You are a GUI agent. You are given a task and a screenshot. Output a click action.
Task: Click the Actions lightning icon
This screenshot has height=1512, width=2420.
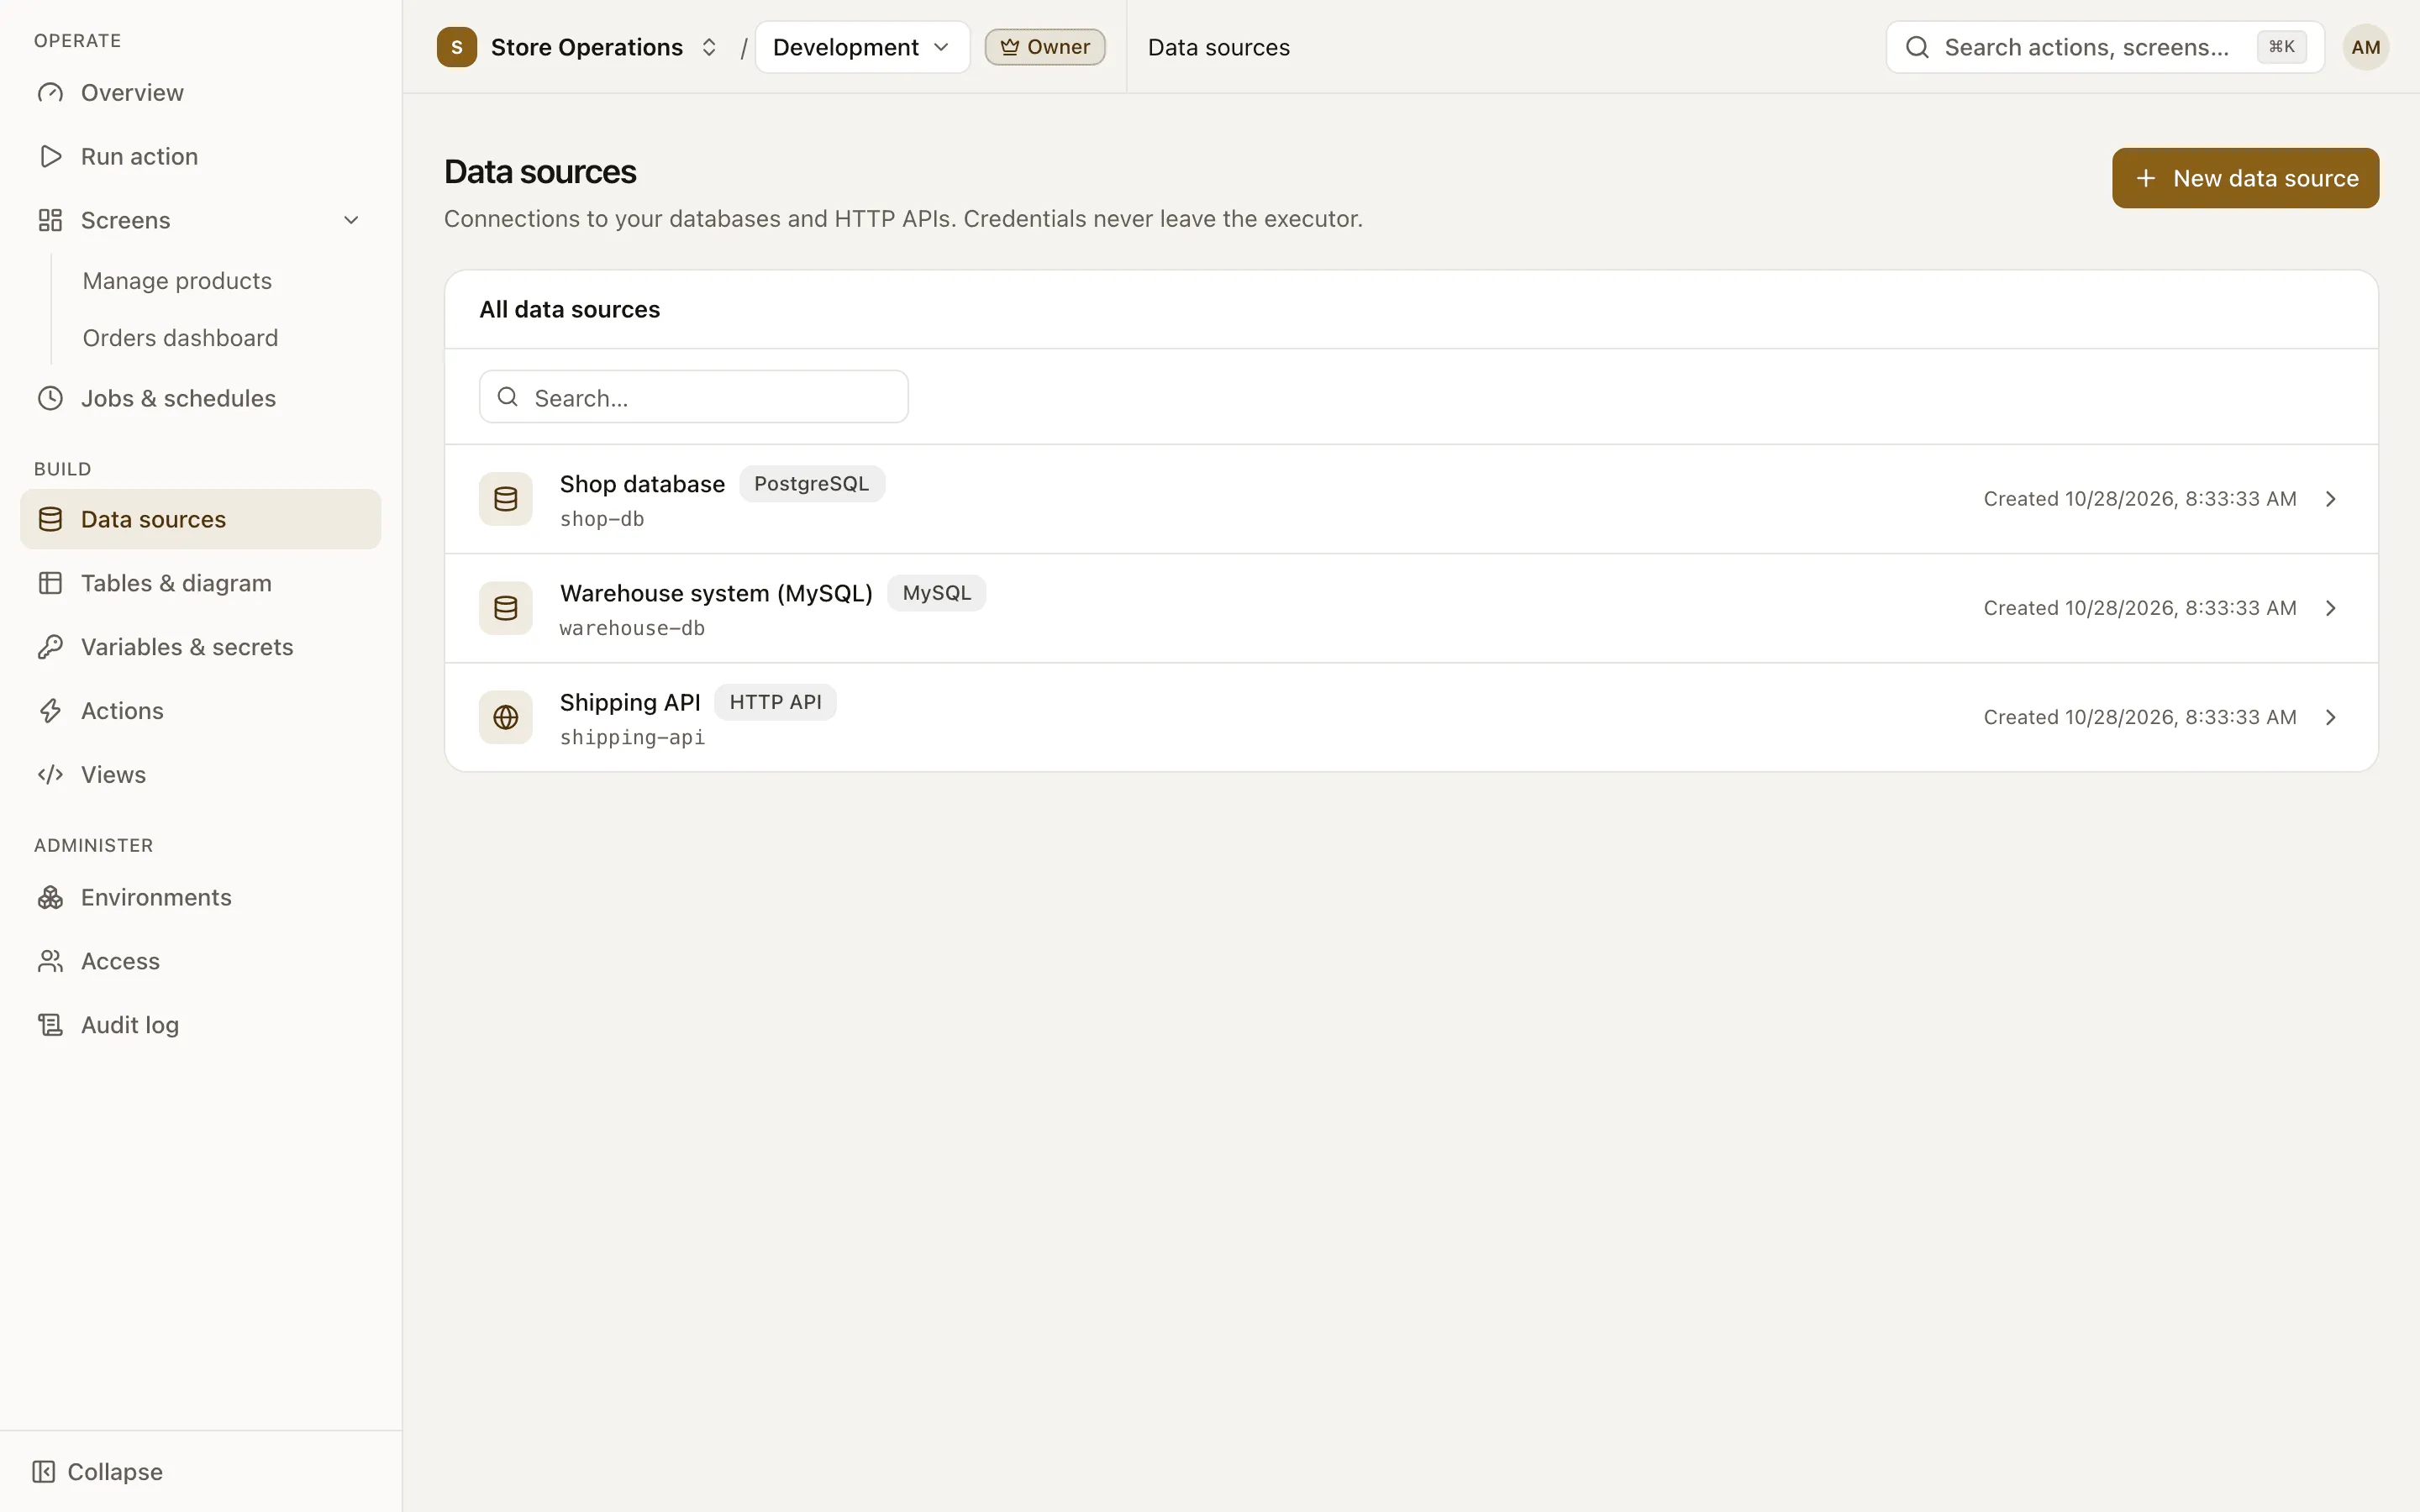(50, 711)
